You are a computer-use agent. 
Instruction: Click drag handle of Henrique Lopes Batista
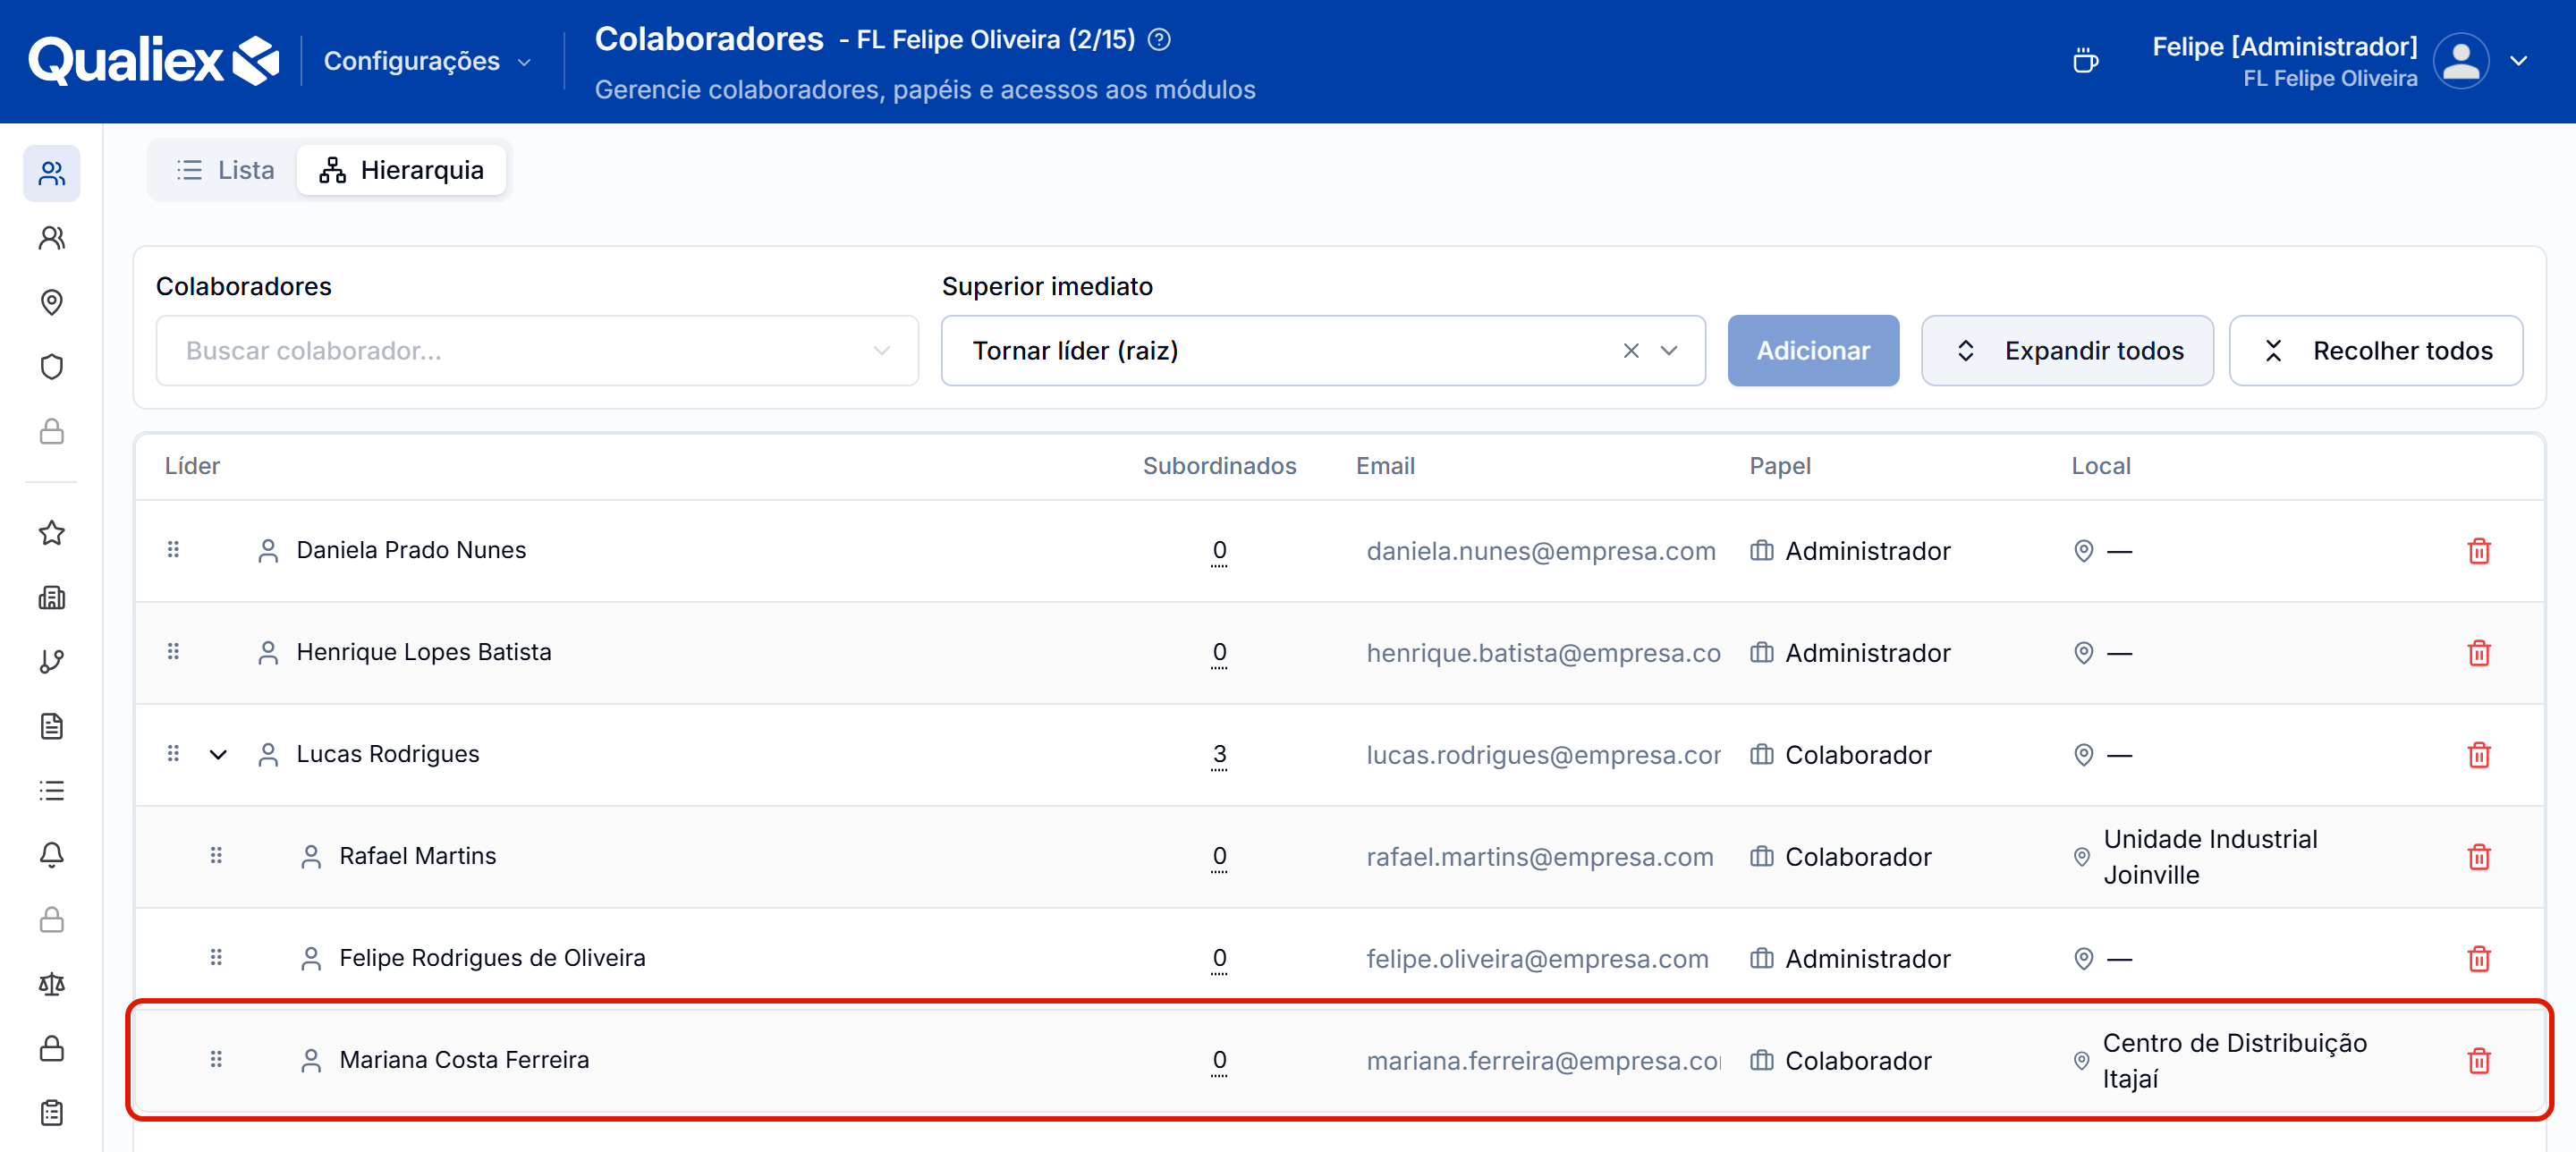(173, 652)
